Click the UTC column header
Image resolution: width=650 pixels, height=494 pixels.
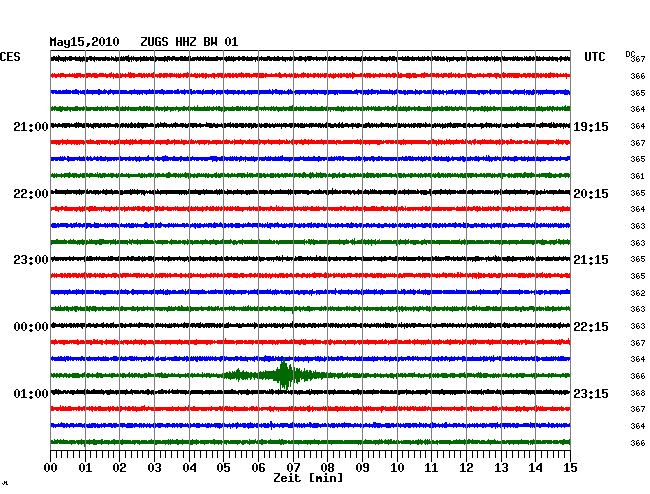(x=594, y=56)
